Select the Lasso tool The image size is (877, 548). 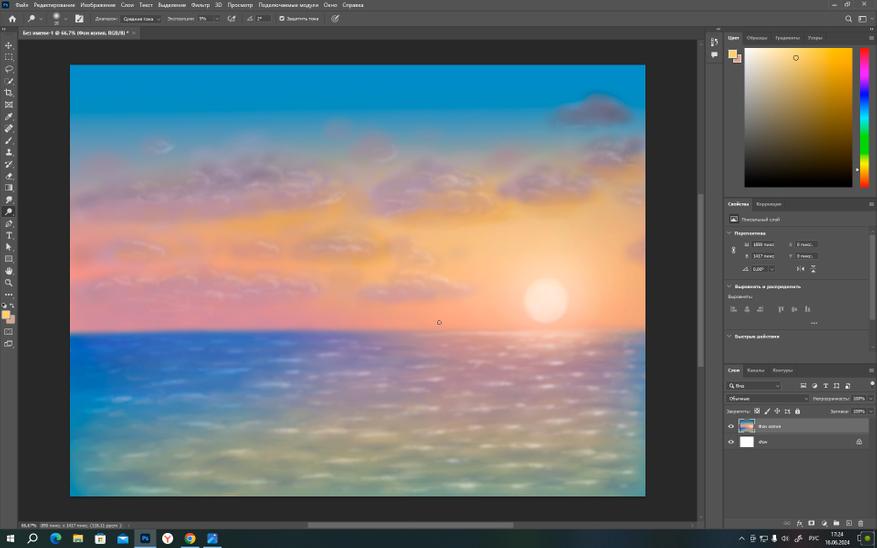(x=9, y=69)
